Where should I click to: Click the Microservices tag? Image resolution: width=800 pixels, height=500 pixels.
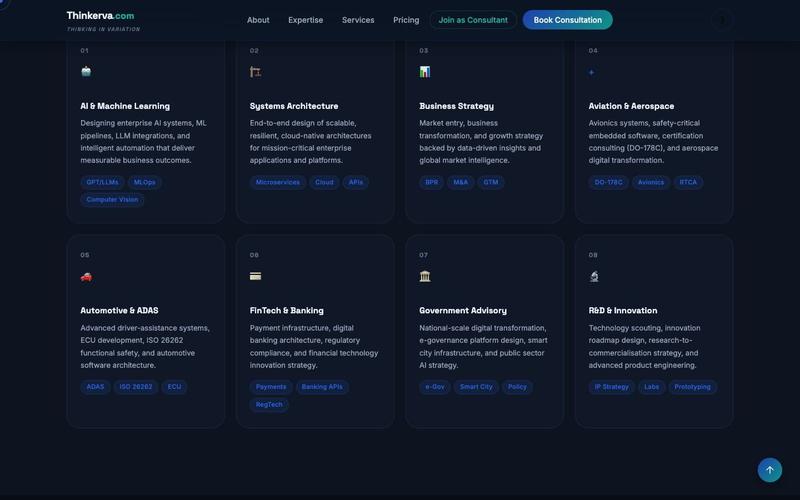(x=278, y=182)
